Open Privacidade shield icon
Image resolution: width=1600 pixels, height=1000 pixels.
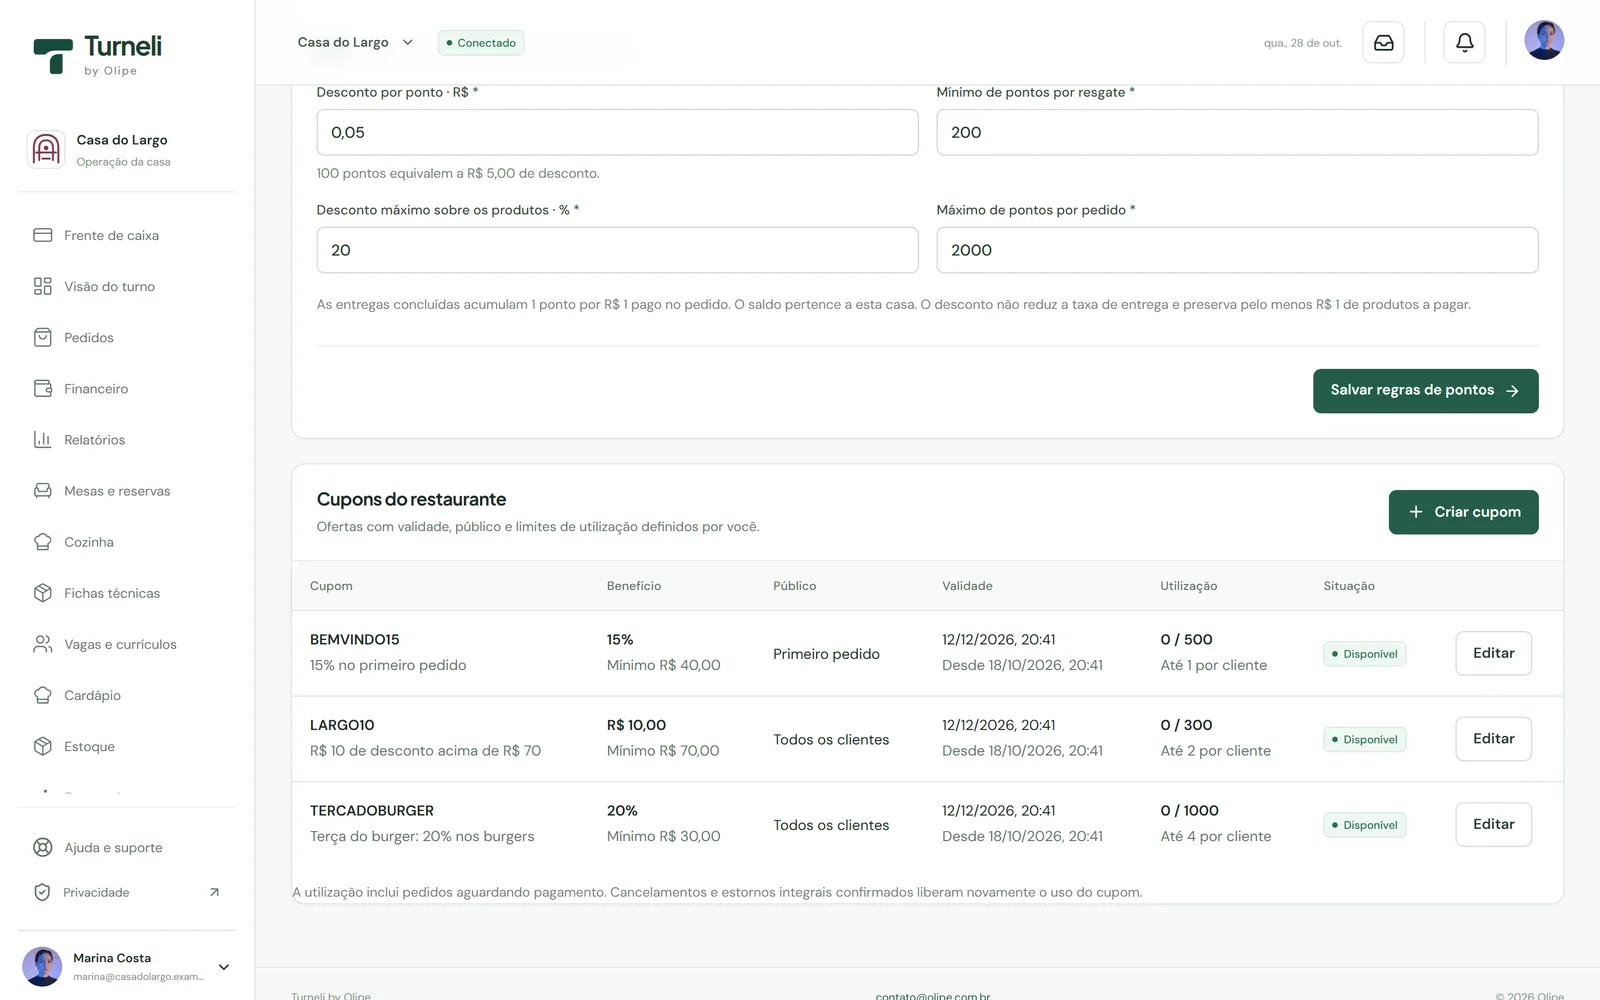click(x=42, y=892)
